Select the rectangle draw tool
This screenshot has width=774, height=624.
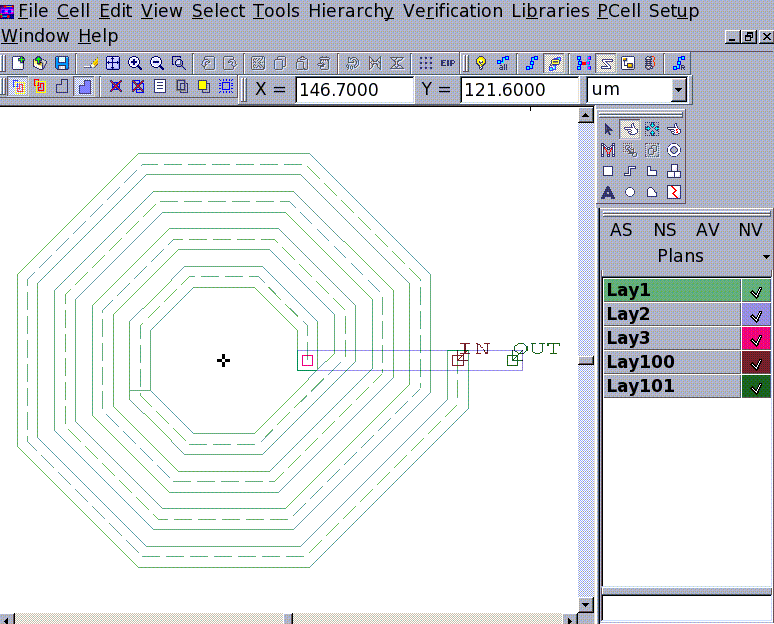608,171
